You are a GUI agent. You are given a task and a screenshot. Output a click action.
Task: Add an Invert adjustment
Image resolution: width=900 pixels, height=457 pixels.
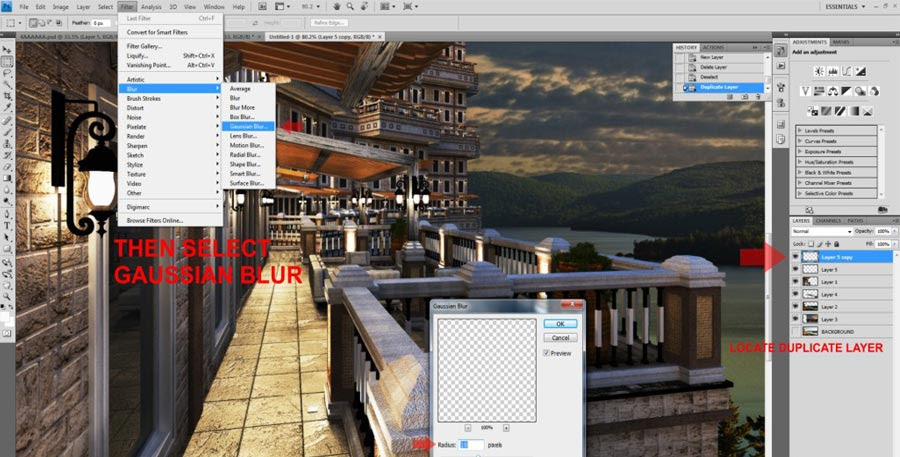click(x=813, y=111)
